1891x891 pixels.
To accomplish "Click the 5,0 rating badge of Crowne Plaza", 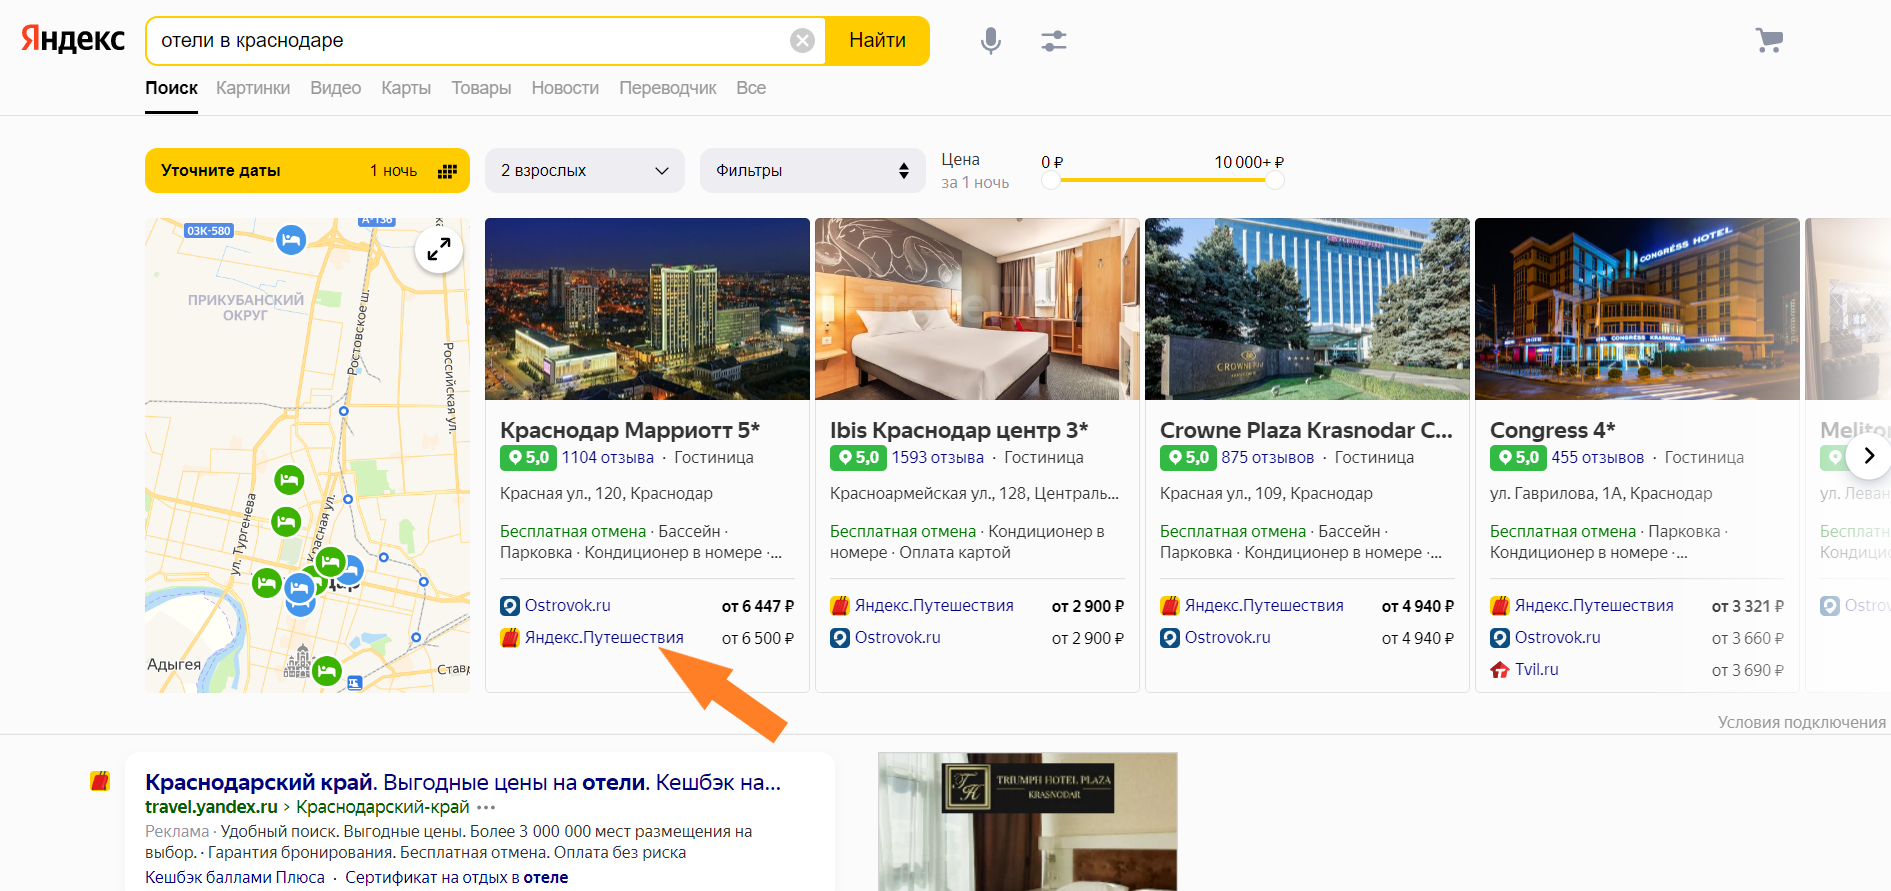I will pos(1189,458).
